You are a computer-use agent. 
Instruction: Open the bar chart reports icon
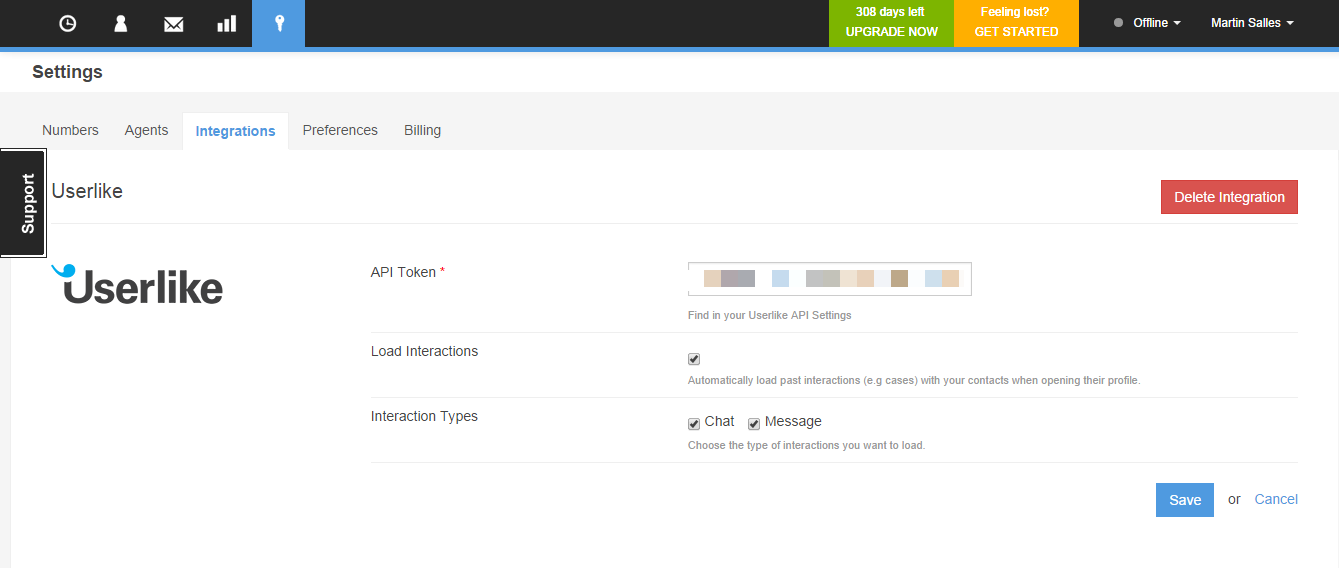[226, 23]
